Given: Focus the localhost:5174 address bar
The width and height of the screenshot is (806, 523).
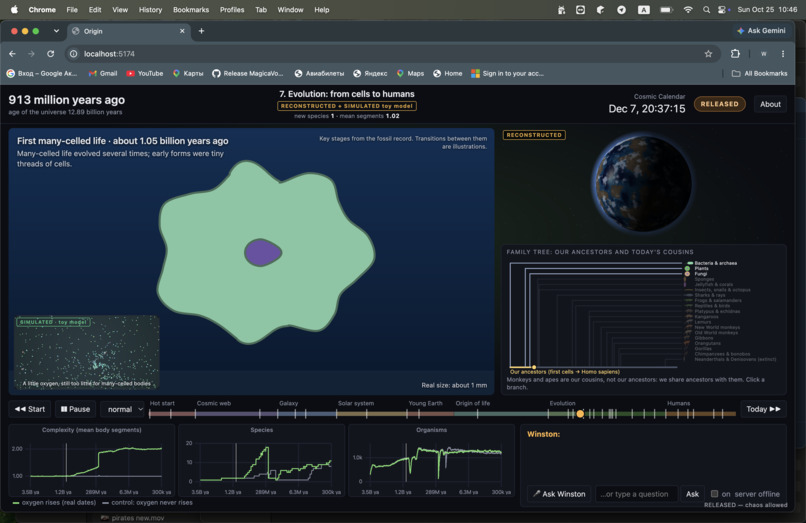Looking at the screenshot, I should tap(391, 53).
